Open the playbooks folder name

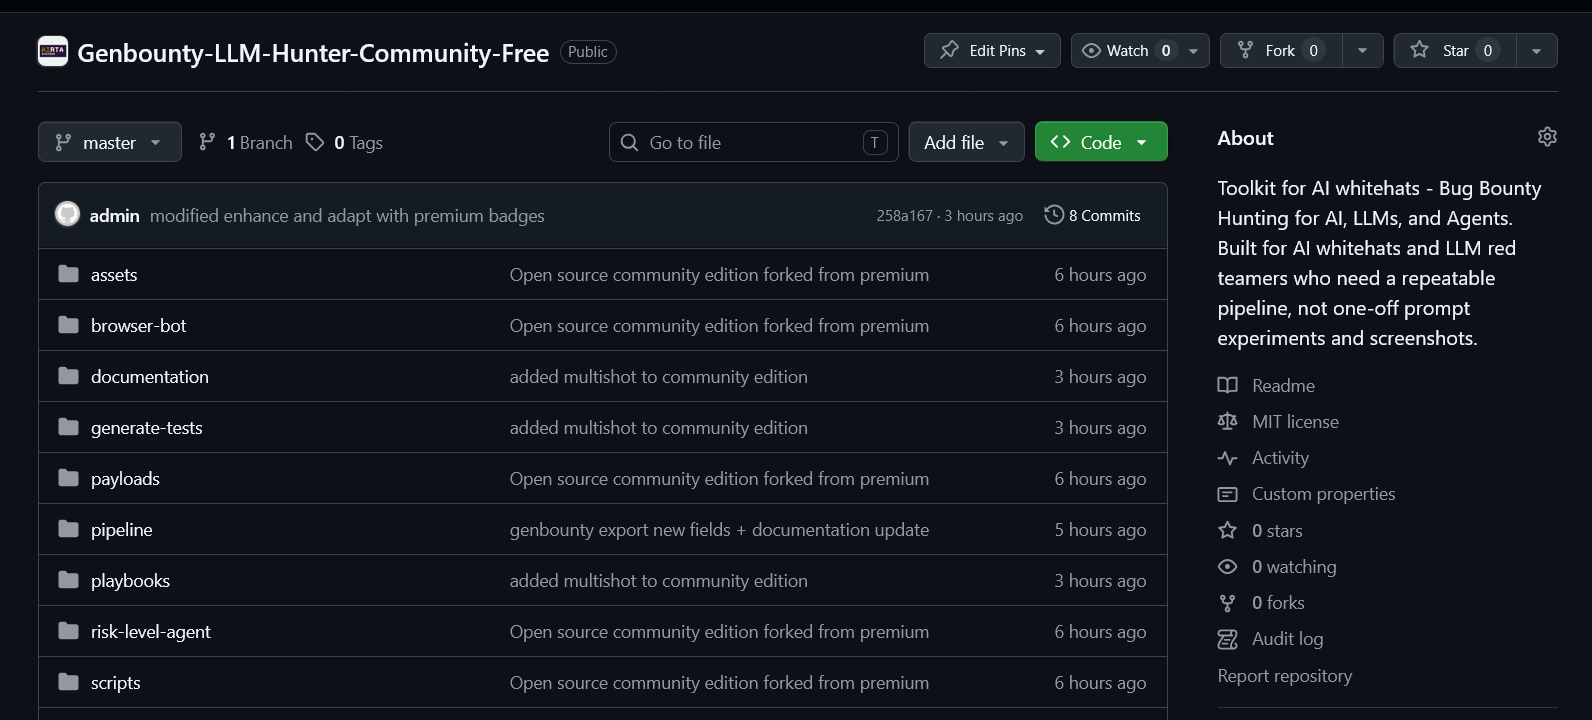click(x=130, y=580)
